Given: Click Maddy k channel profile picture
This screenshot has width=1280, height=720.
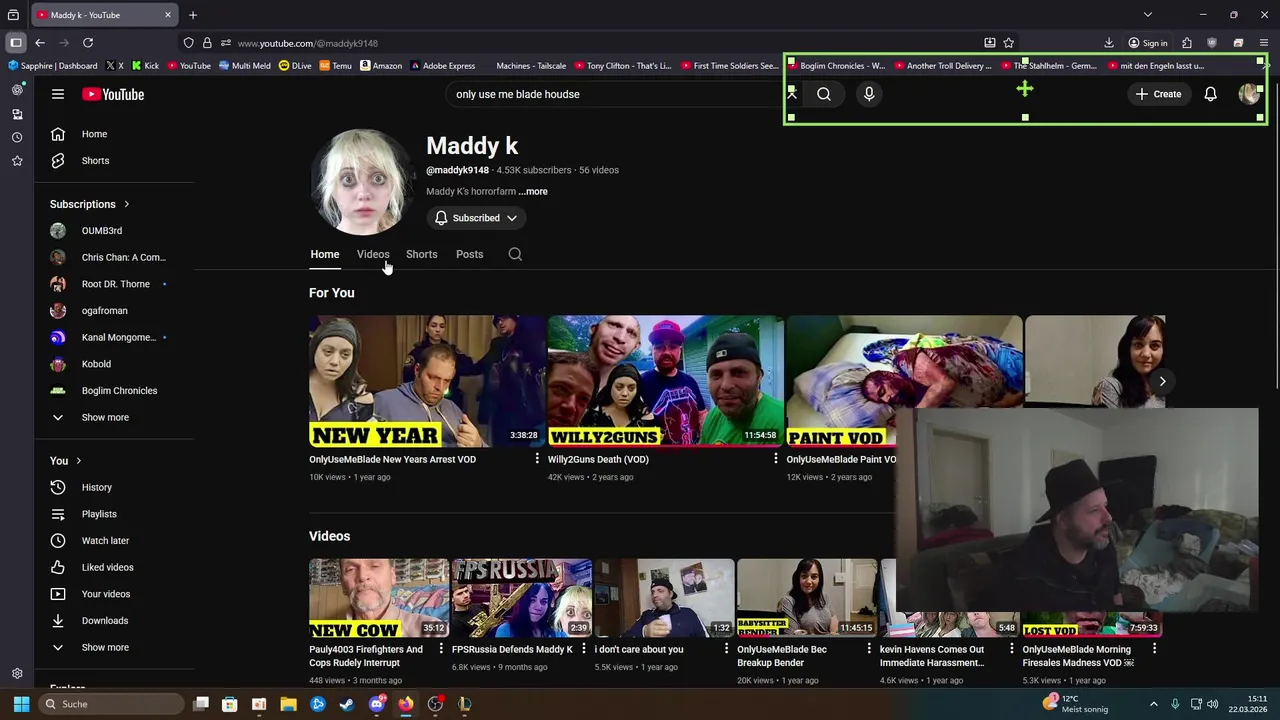Looking at the screenshot, I should pos(362,182).
